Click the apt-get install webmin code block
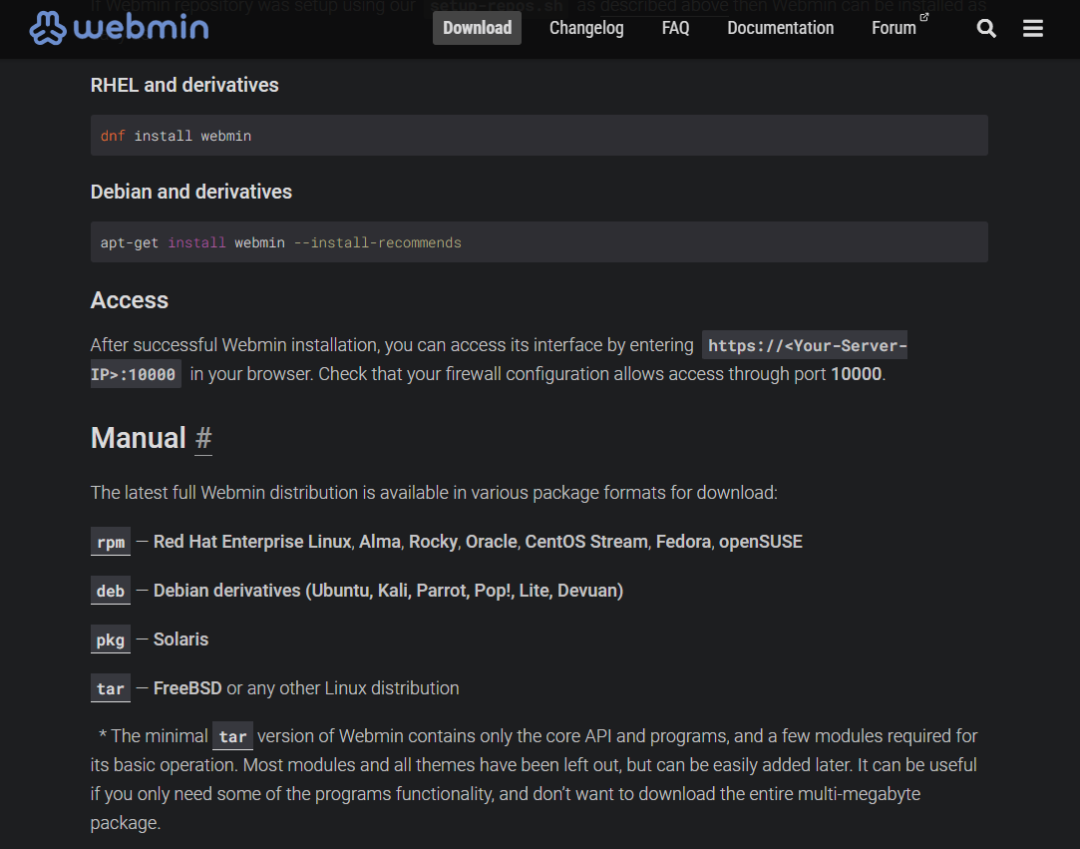Image resolution: width=1080 pixels, height=849 pixels. pos(539,242)
